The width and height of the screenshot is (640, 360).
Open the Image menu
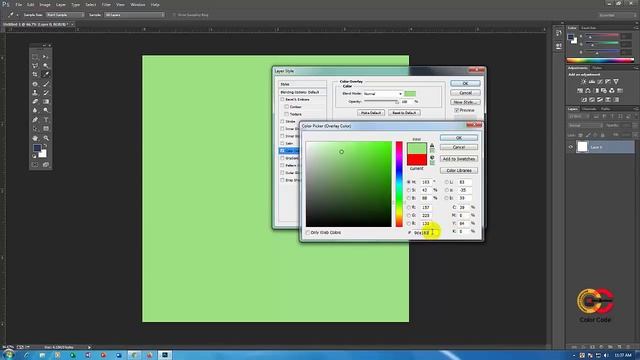(x=45, y=4)
